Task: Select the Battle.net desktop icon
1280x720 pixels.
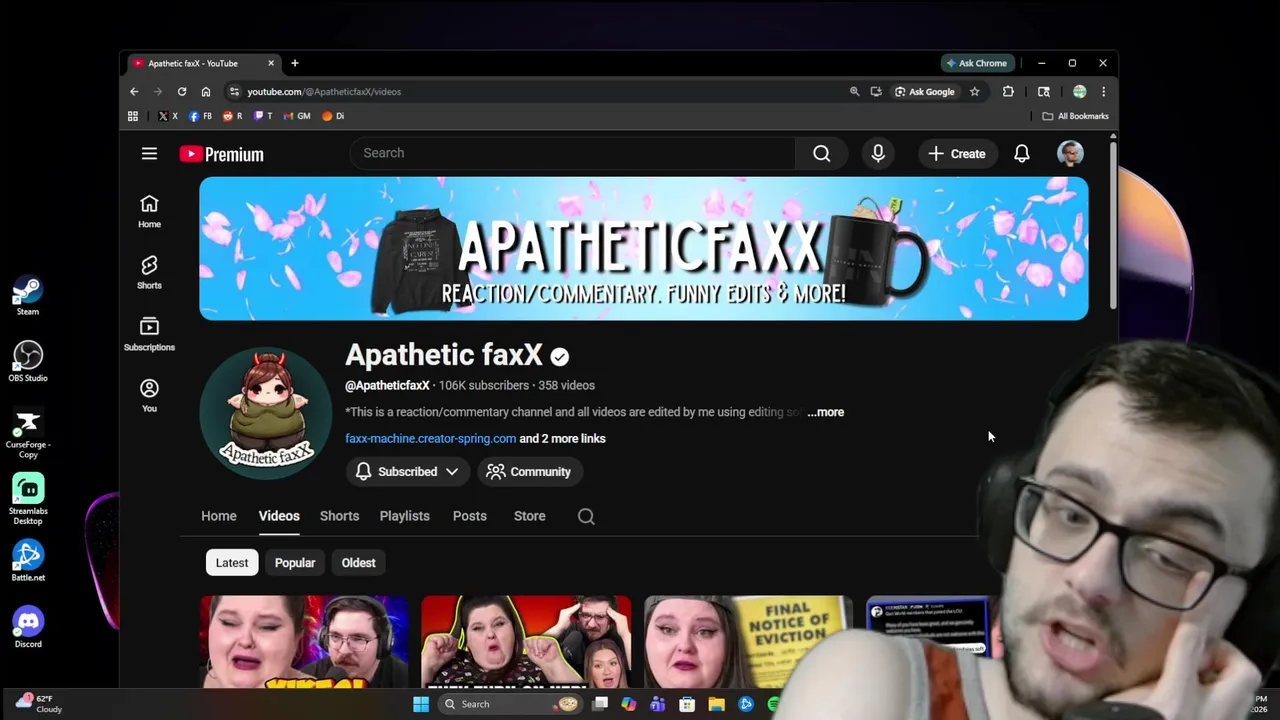Action: coord(28,561)
